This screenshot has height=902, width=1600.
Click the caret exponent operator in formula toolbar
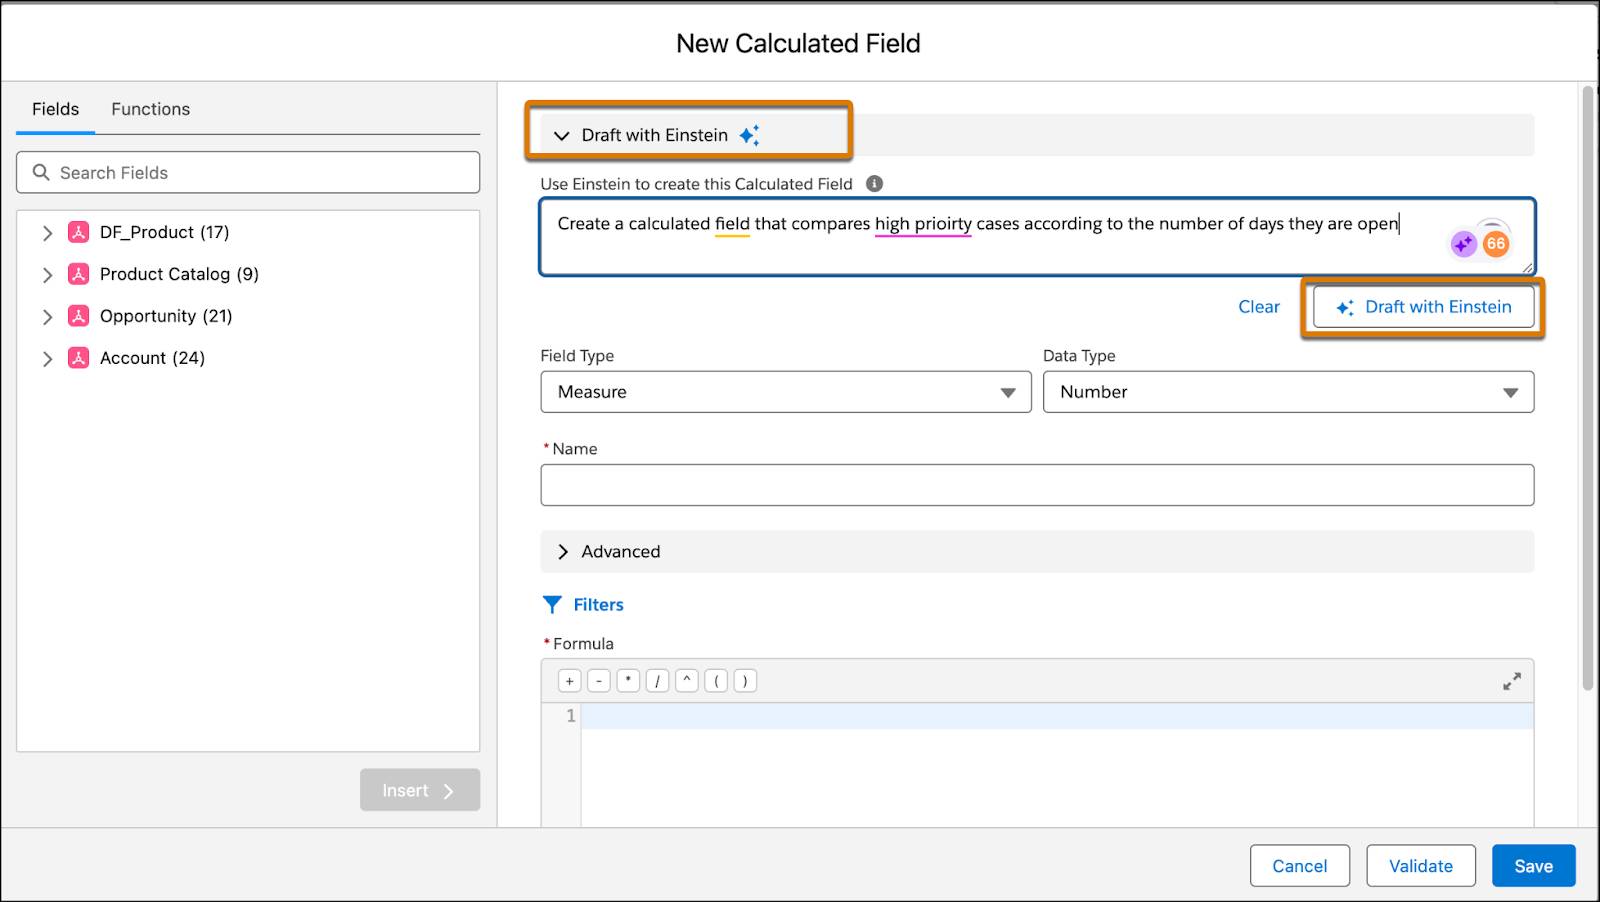[x=687, y=680]
